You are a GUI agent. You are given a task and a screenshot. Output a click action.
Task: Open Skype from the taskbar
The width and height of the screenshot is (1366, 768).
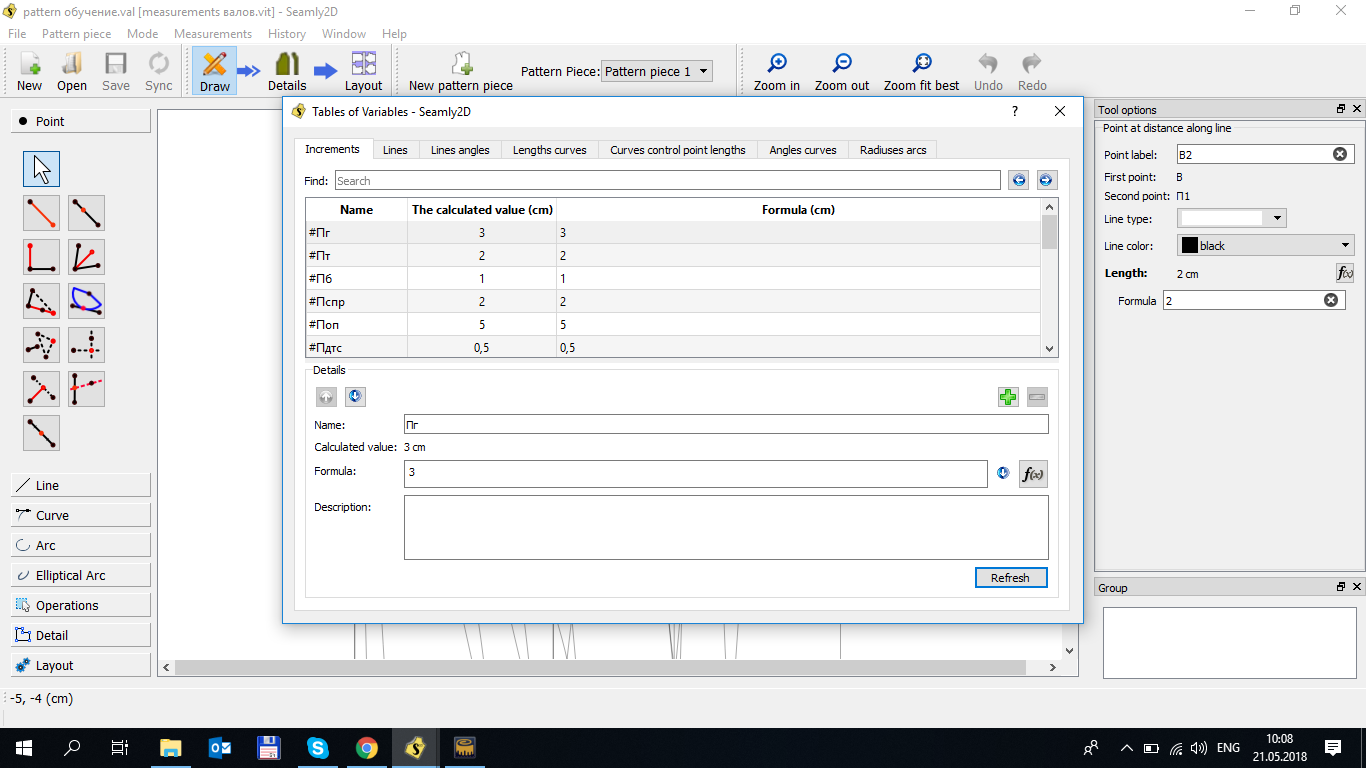(318, 747)
